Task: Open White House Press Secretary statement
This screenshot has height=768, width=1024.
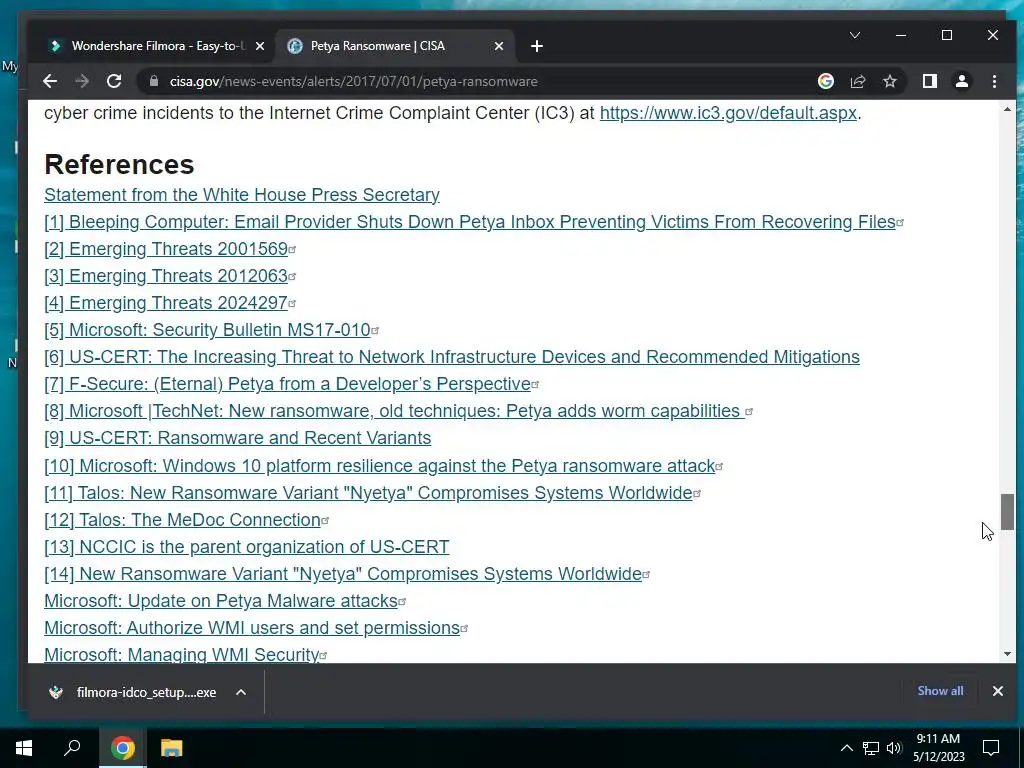Action: point(242,195)
